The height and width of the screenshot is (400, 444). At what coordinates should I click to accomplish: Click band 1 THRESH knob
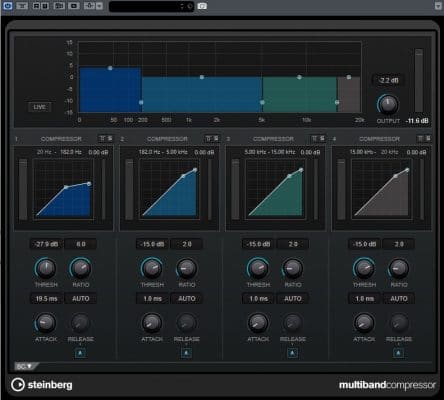click(46, 268)
